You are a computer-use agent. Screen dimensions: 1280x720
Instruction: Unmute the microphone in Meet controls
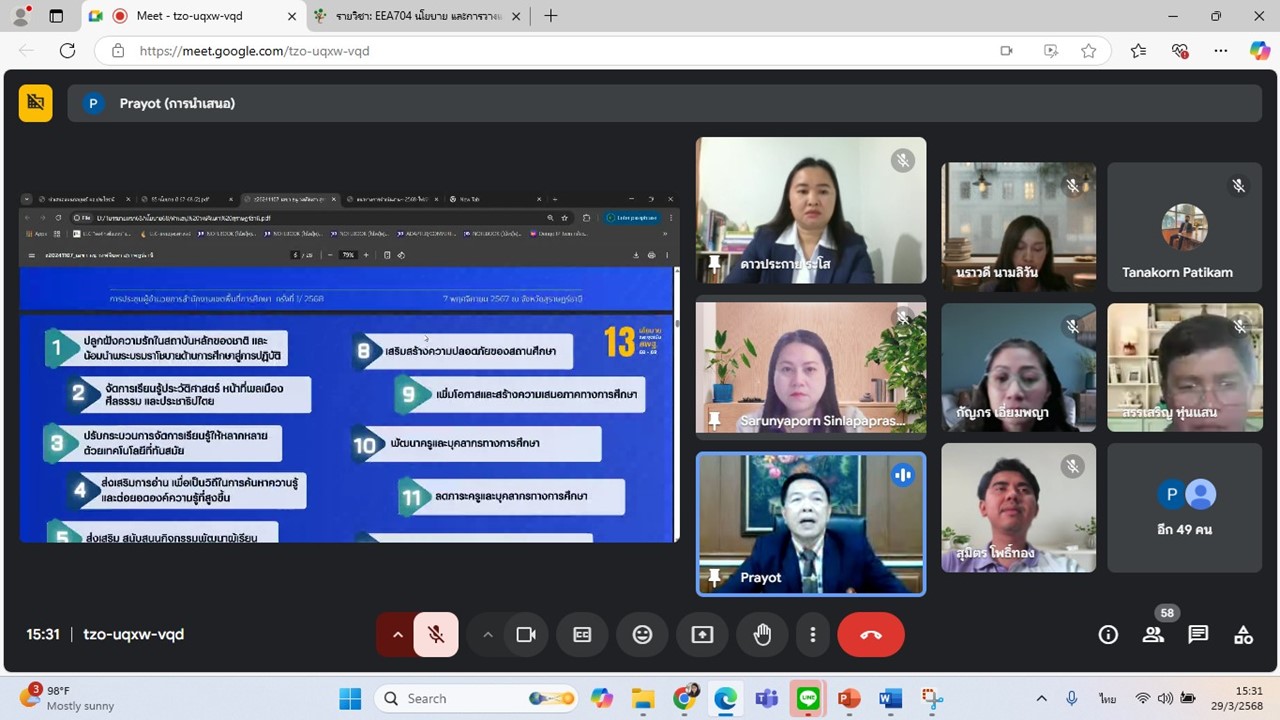(x=436, y=634)
